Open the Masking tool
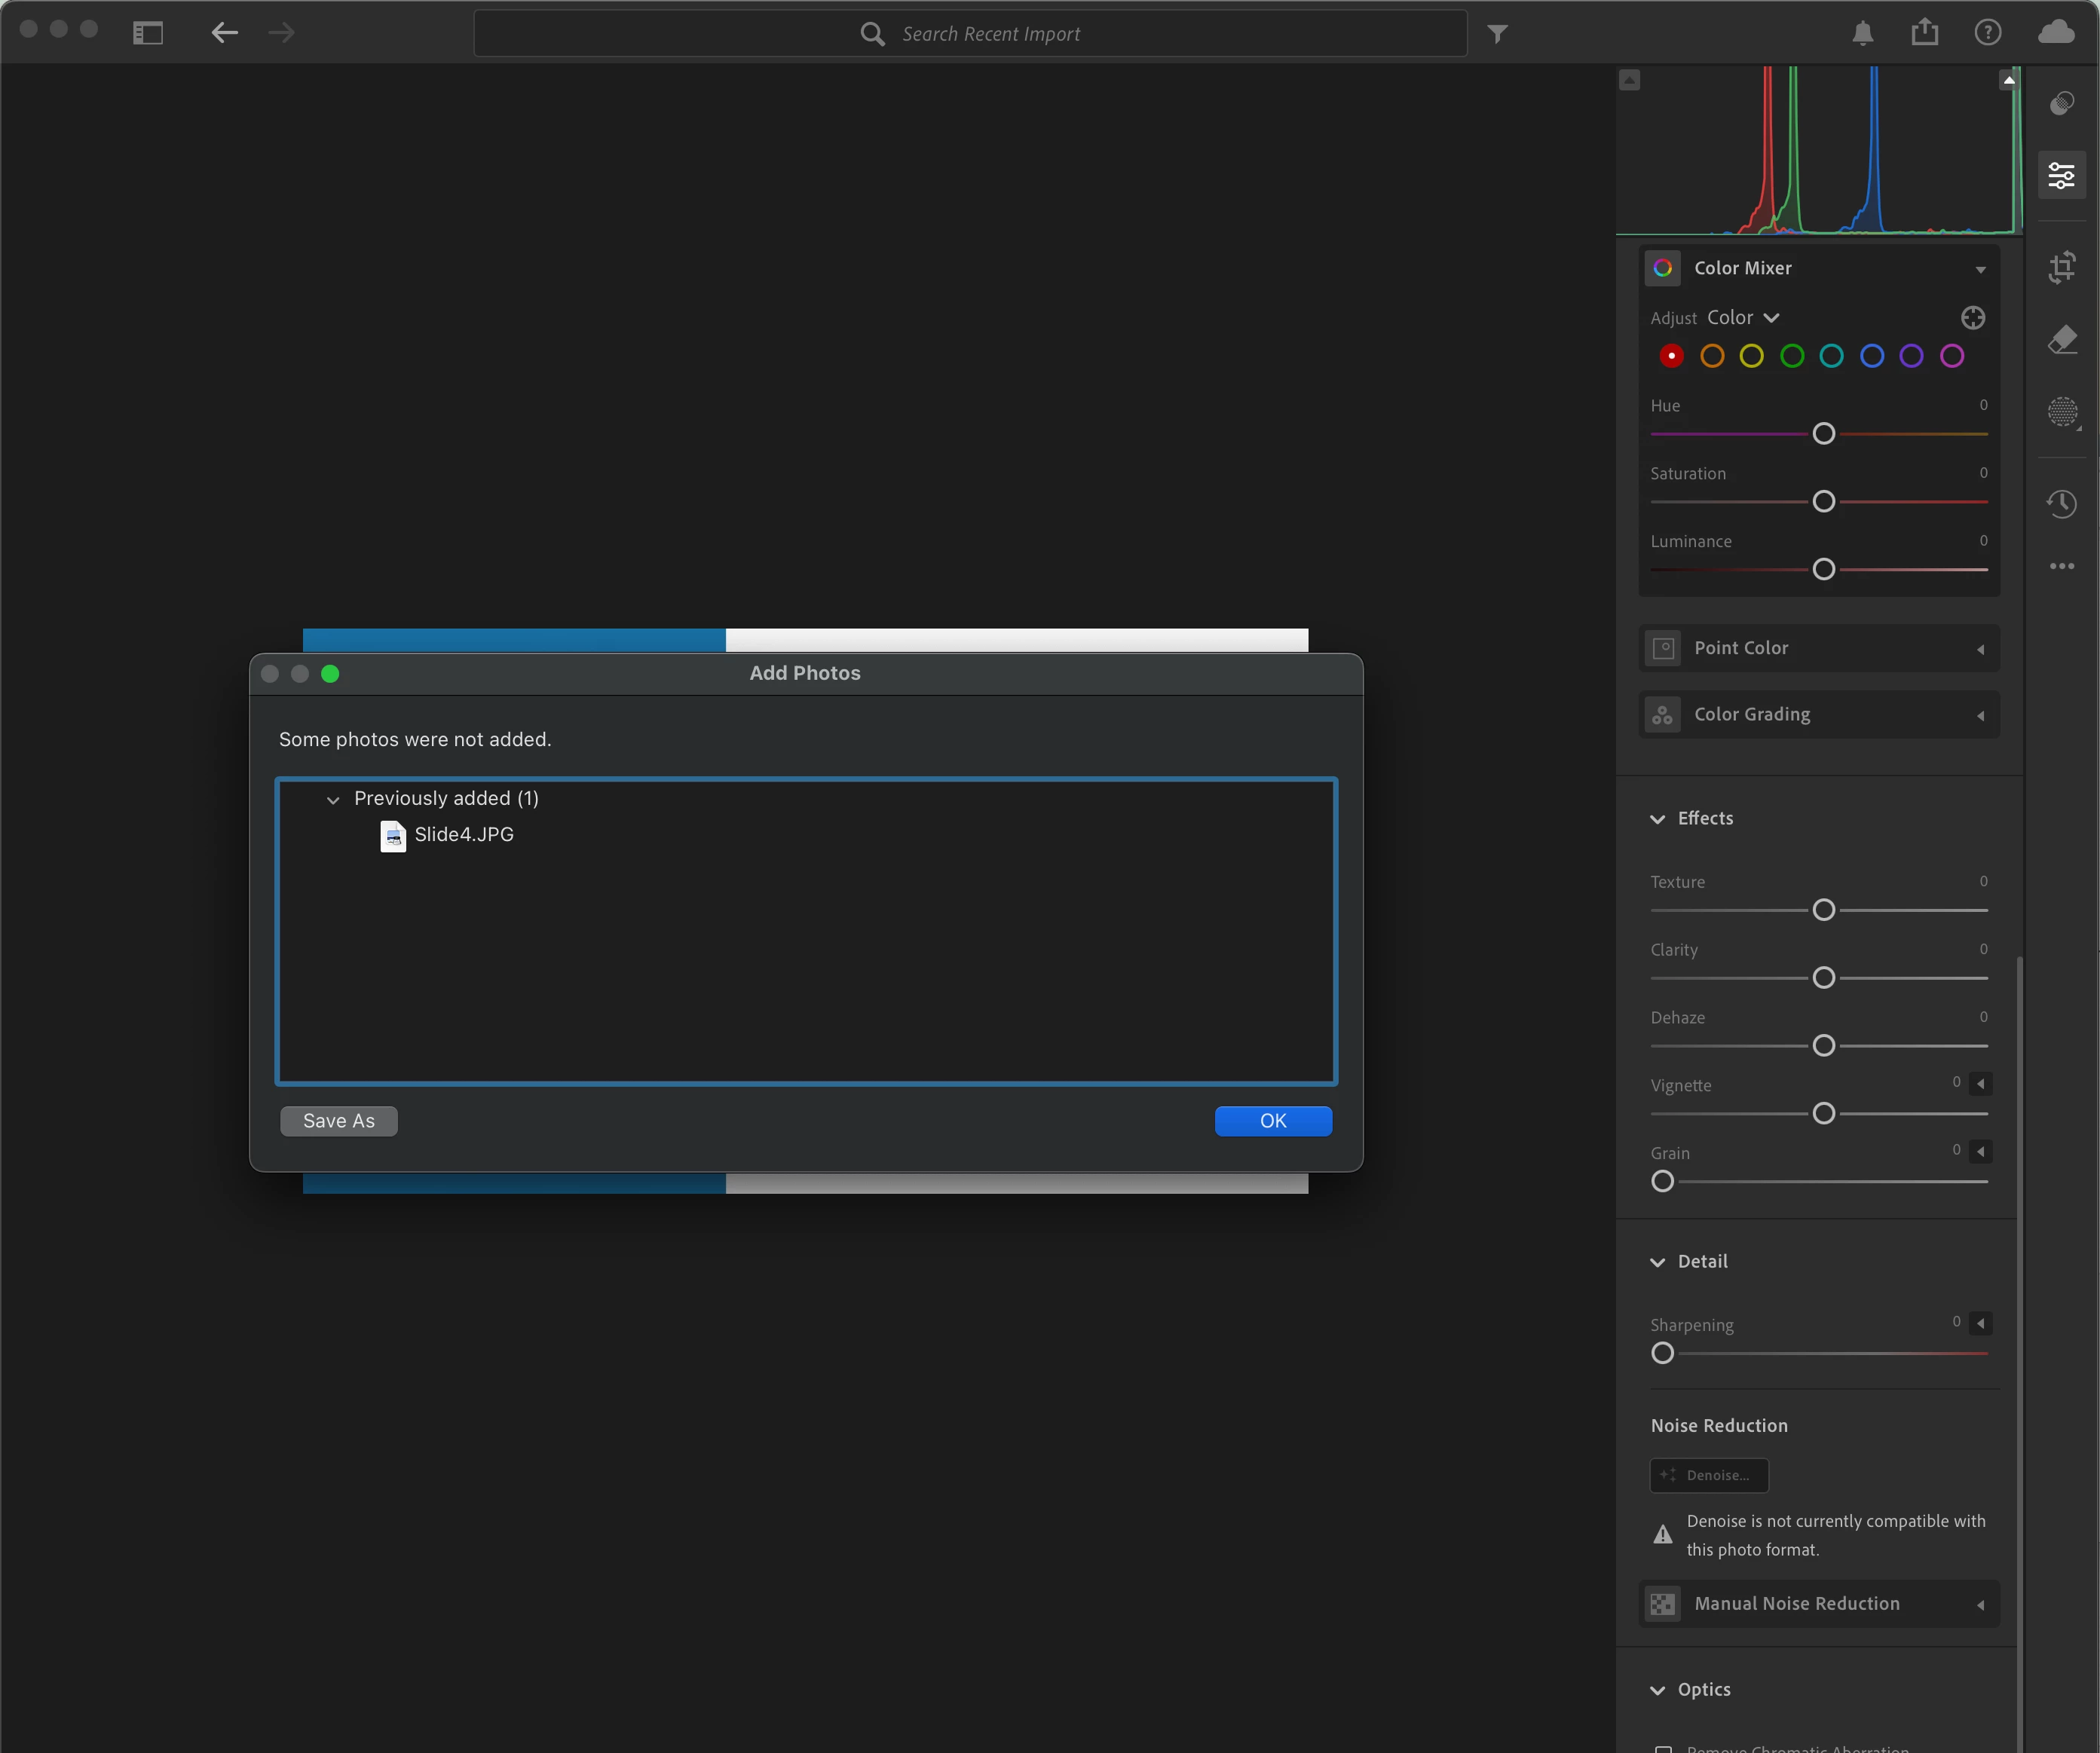The height and width of the screenshot is (1753, 2100). 2061,411
